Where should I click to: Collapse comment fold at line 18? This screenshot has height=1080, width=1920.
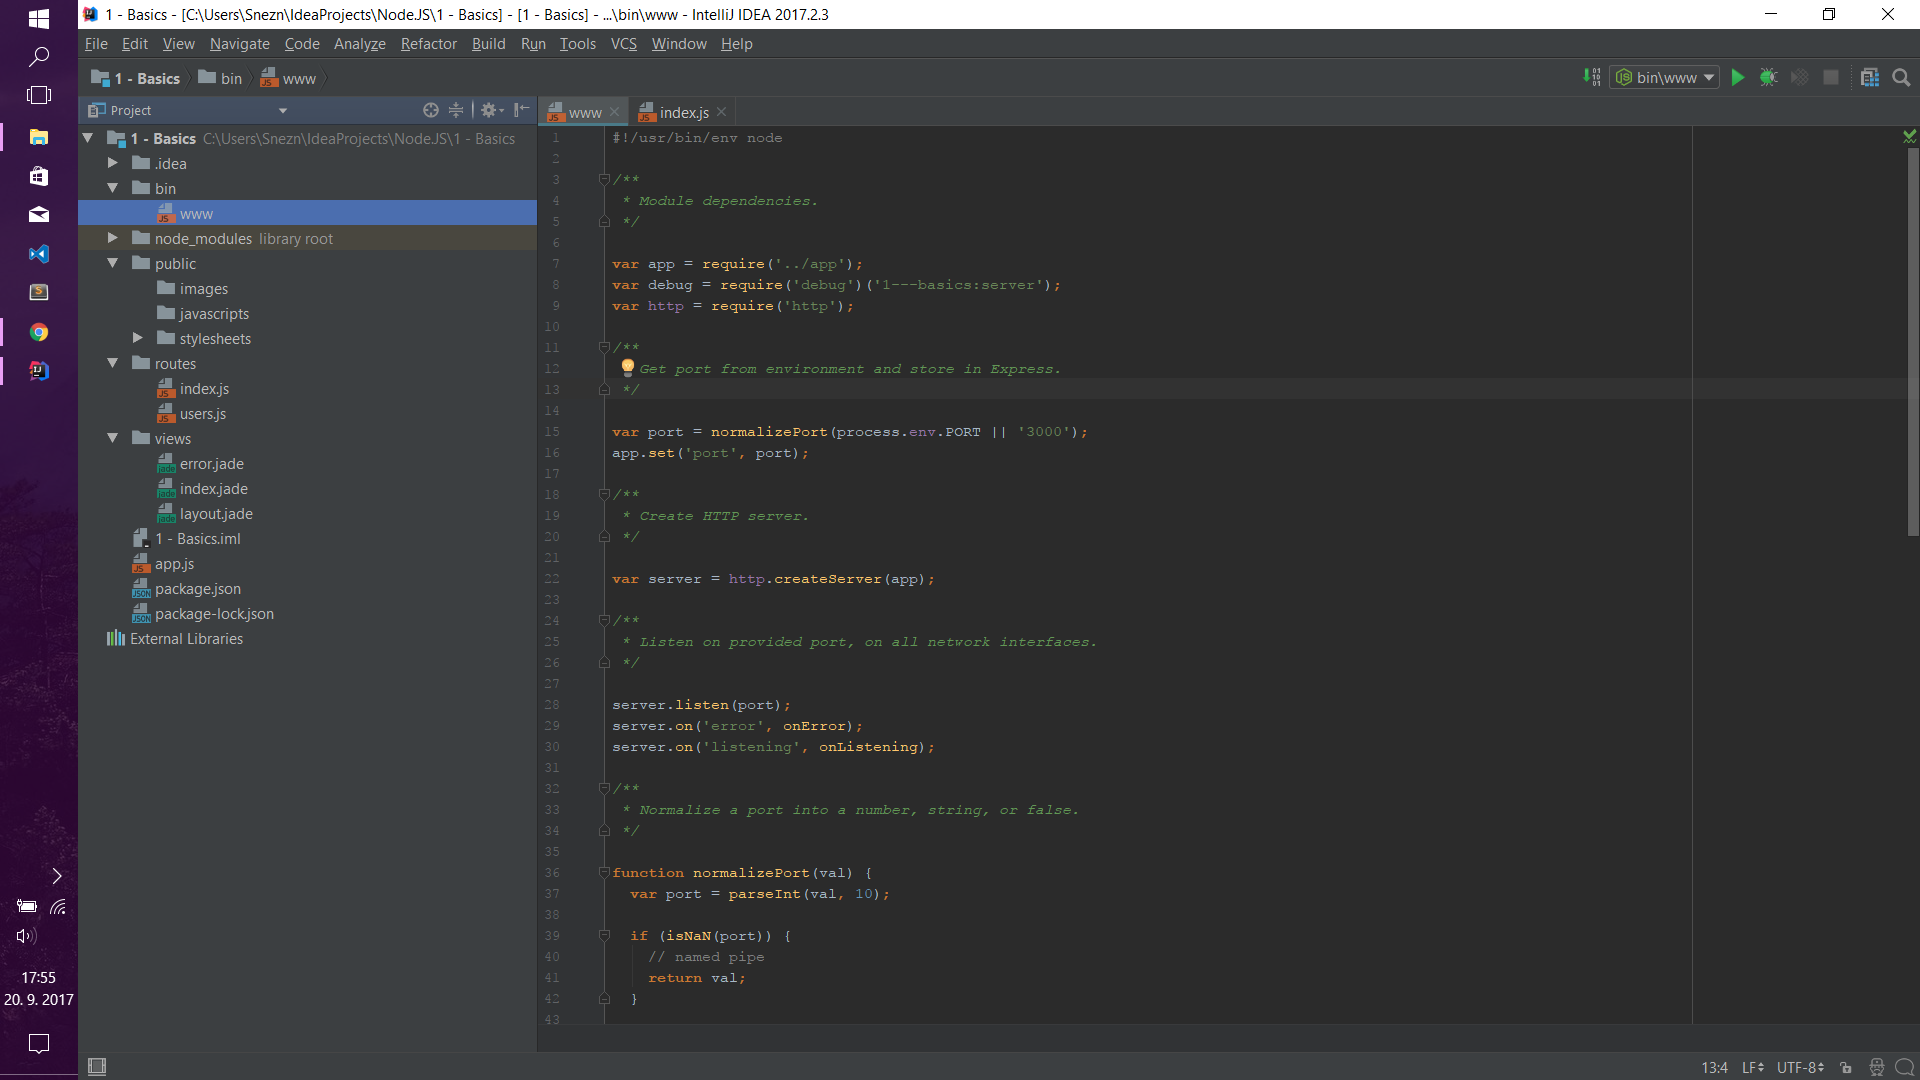point(604,495)
